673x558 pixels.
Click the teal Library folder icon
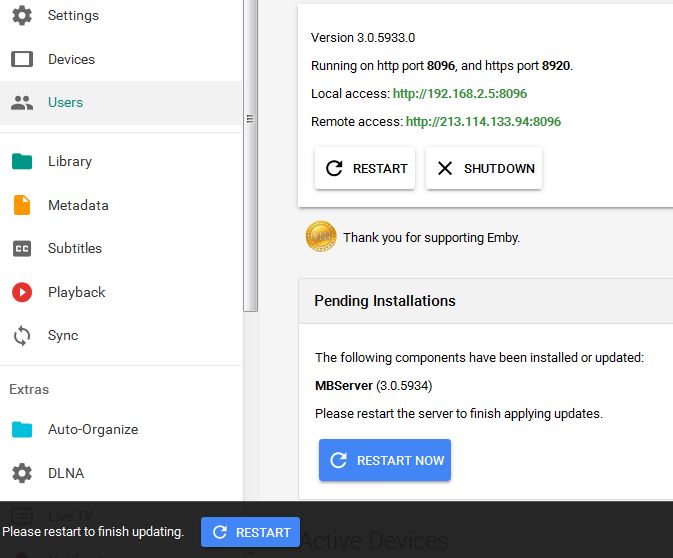[22, 161]
